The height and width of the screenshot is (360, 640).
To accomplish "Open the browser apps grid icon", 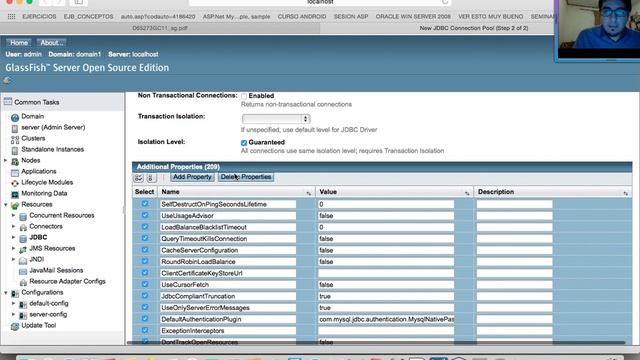I will tap(11, 16).
